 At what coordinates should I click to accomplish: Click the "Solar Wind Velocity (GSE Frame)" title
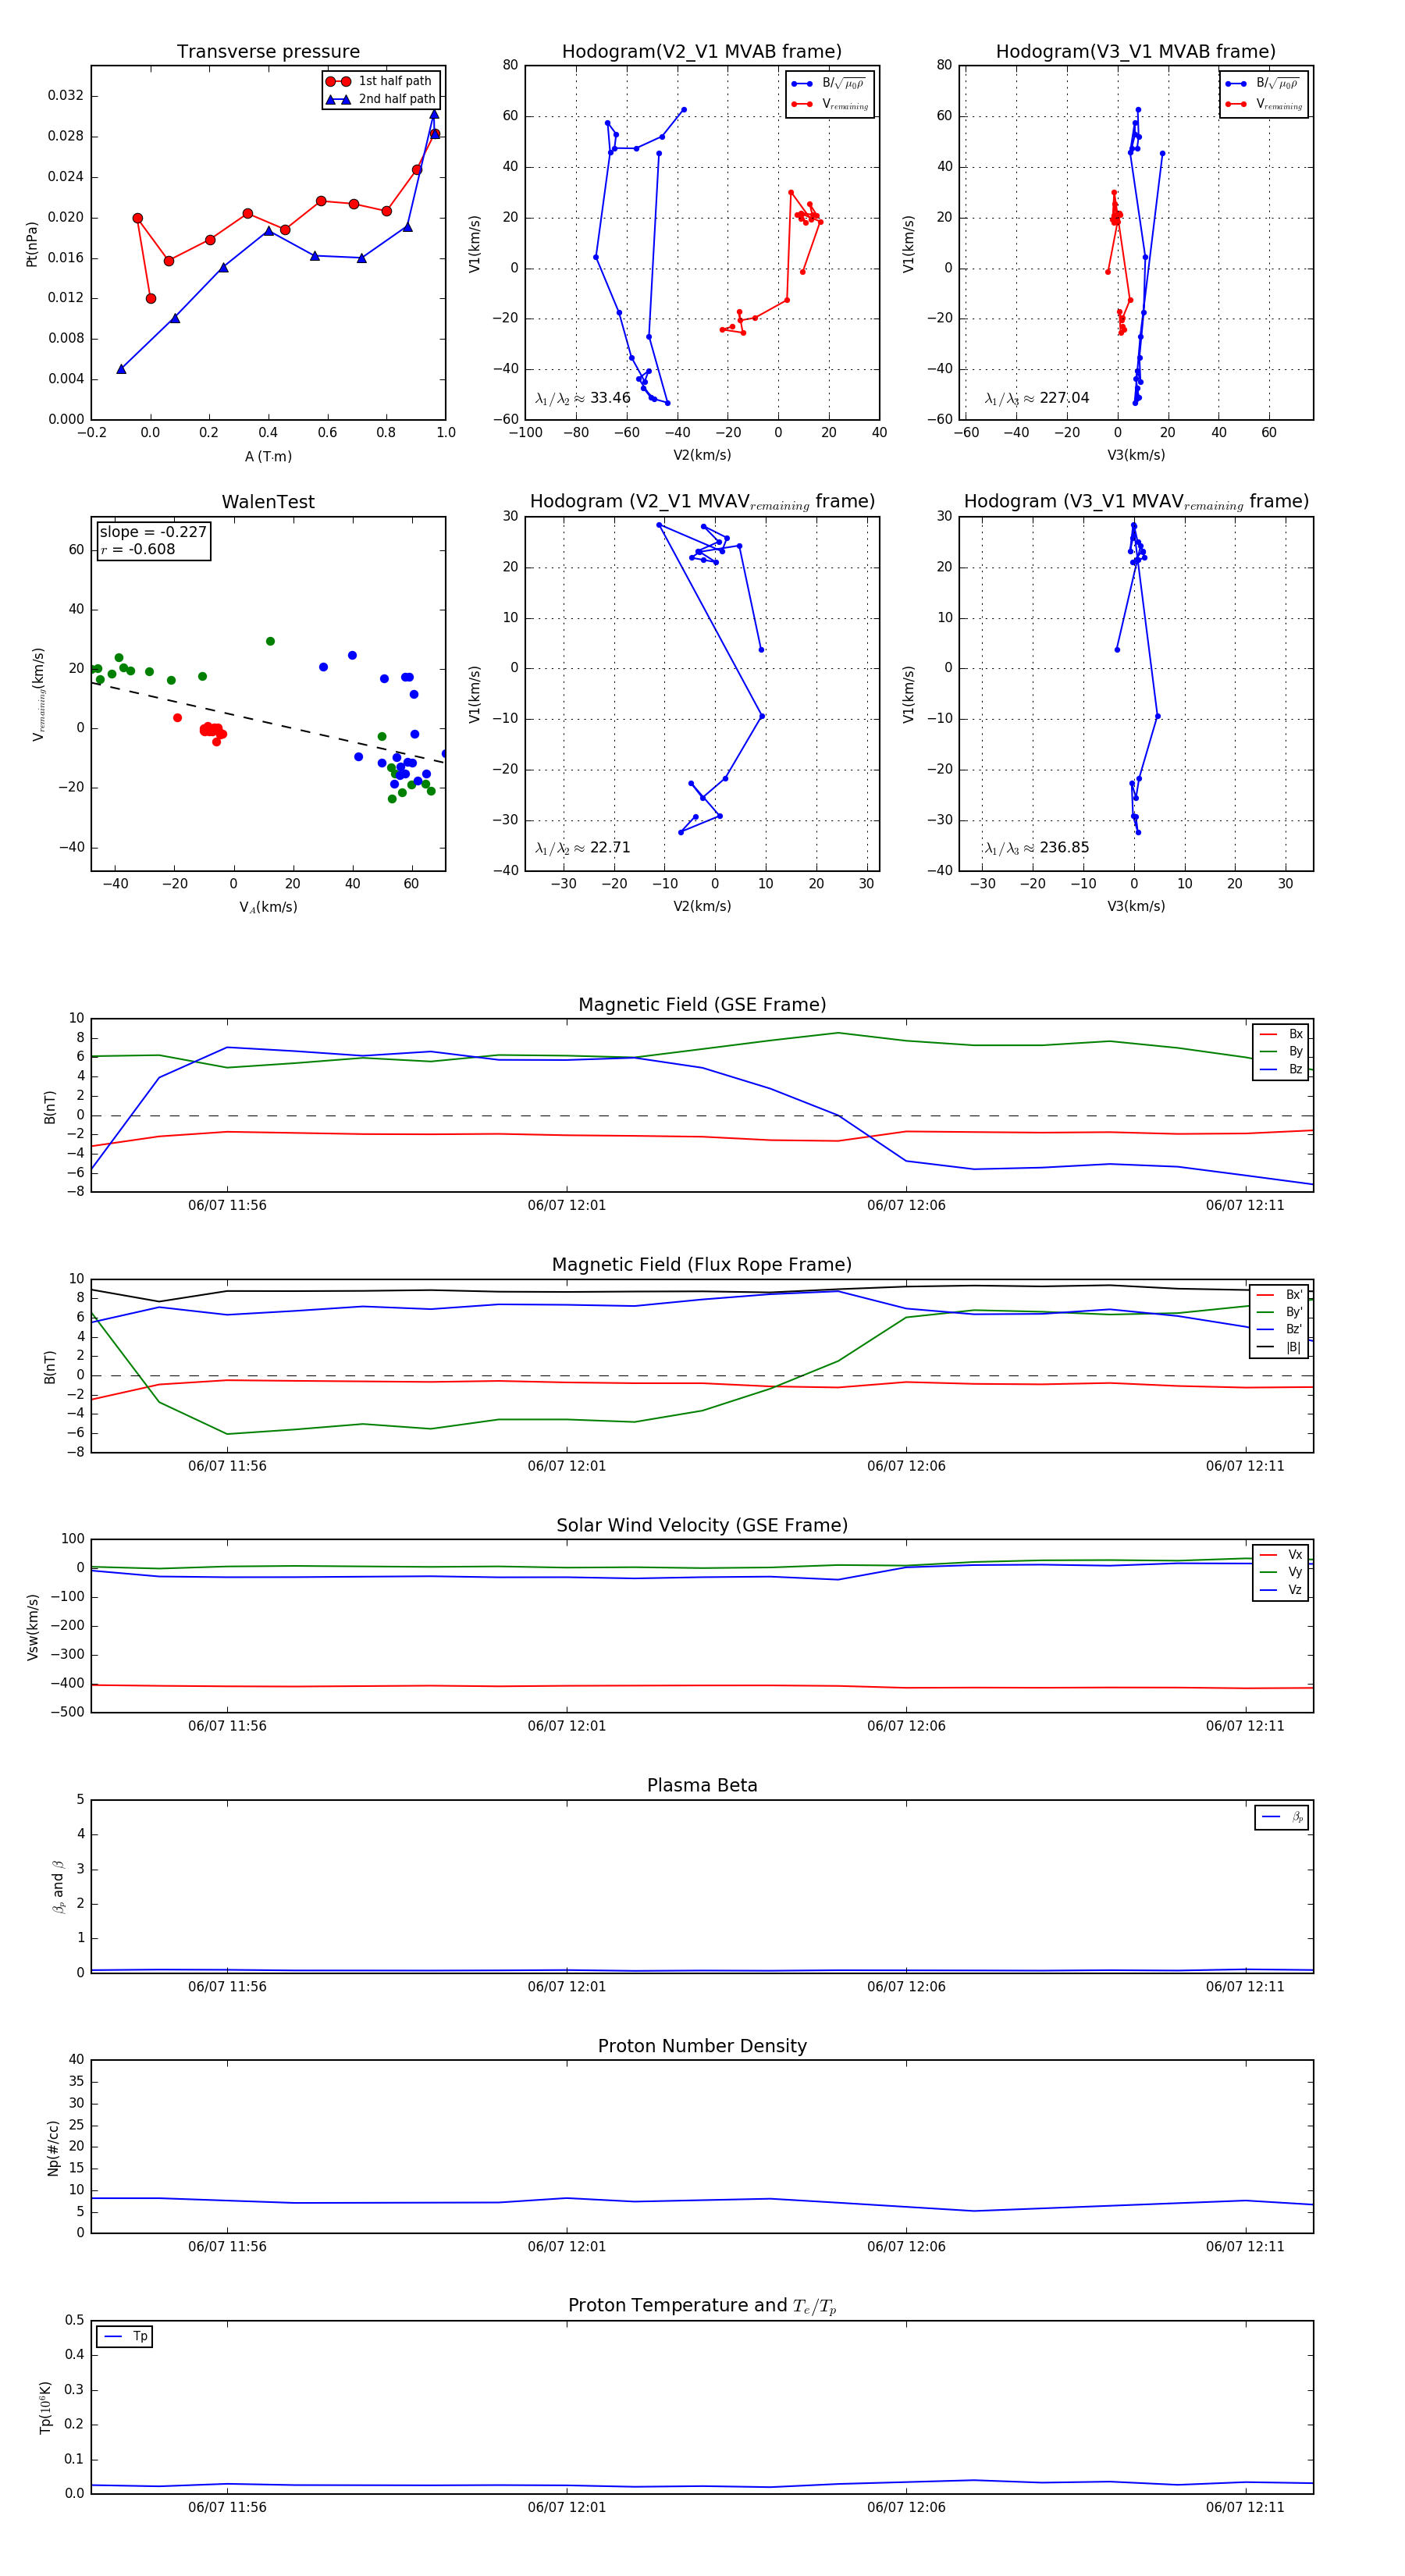[702, 1525]
